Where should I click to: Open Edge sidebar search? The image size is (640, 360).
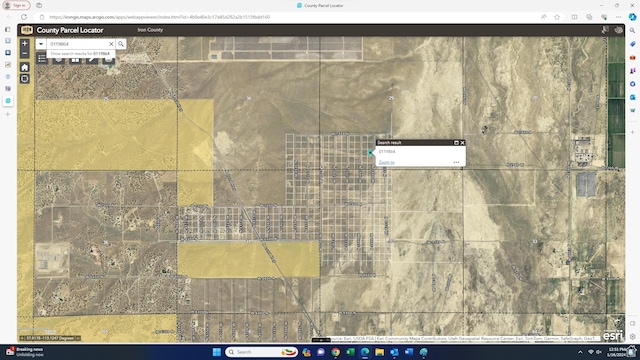point(632,31)
